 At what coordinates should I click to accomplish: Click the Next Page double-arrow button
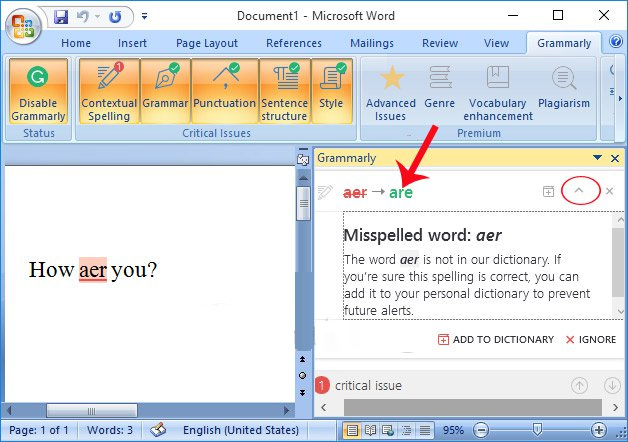302,392
